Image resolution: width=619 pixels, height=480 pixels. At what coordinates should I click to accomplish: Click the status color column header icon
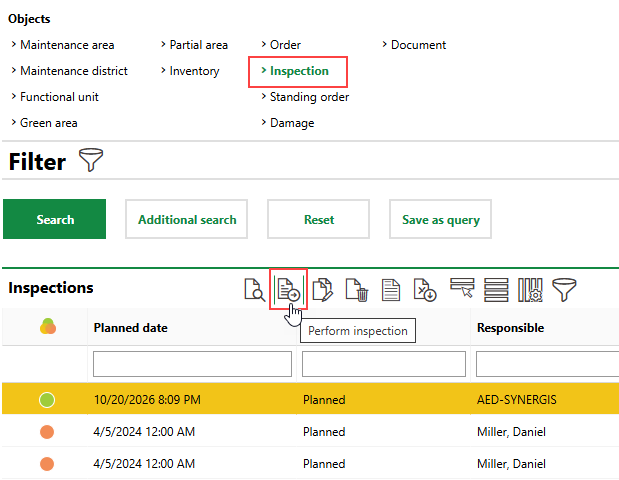point(47,328)
